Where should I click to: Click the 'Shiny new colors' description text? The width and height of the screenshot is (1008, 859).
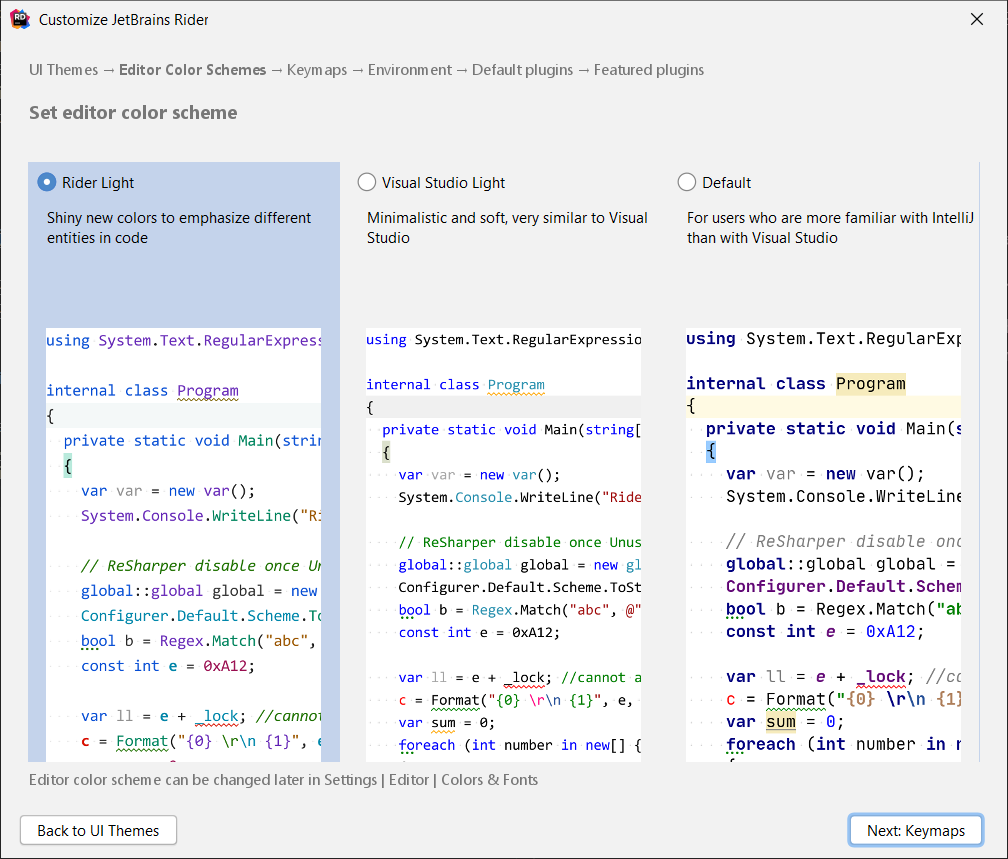[179, 228]
